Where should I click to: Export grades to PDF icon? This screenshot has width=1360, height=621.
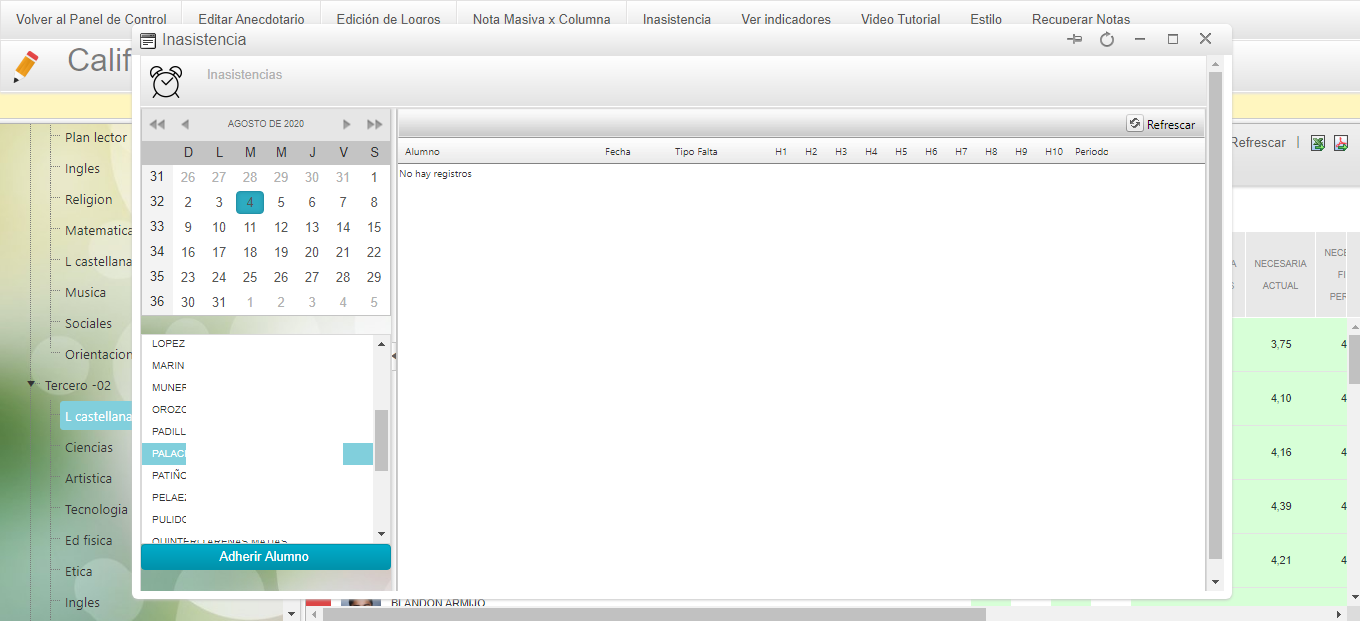[x=1341, y=143]
